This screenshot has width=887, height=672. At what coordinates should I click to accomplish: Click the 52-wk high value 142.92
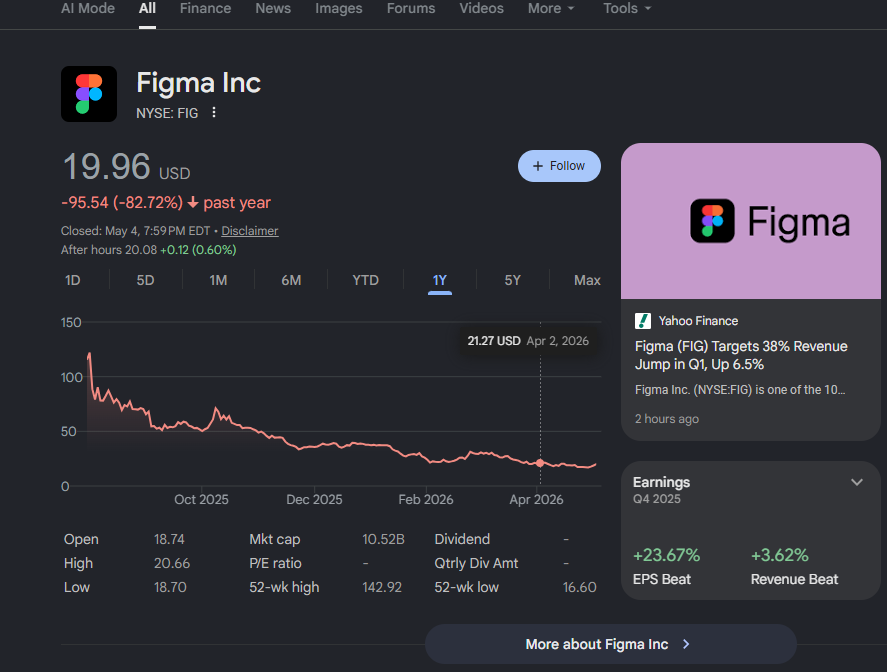click(382, 587)
